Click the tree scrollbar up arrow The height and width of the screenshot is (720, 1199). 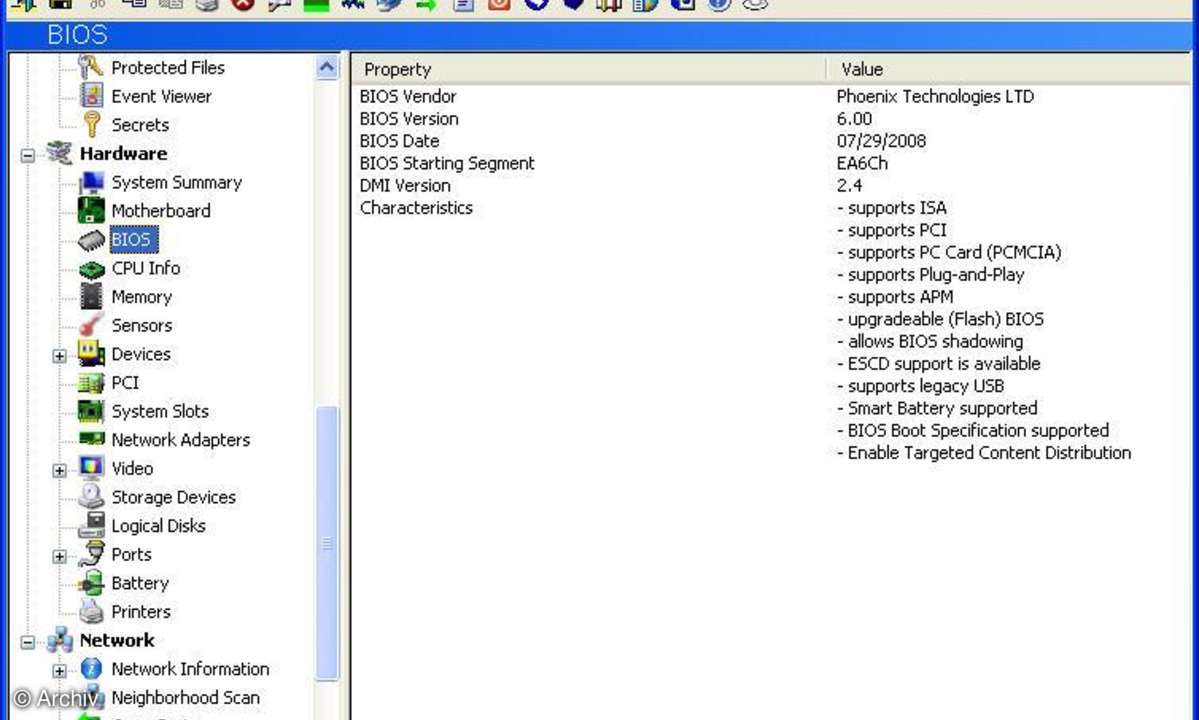pyautogui.click(x=327, y=68)
